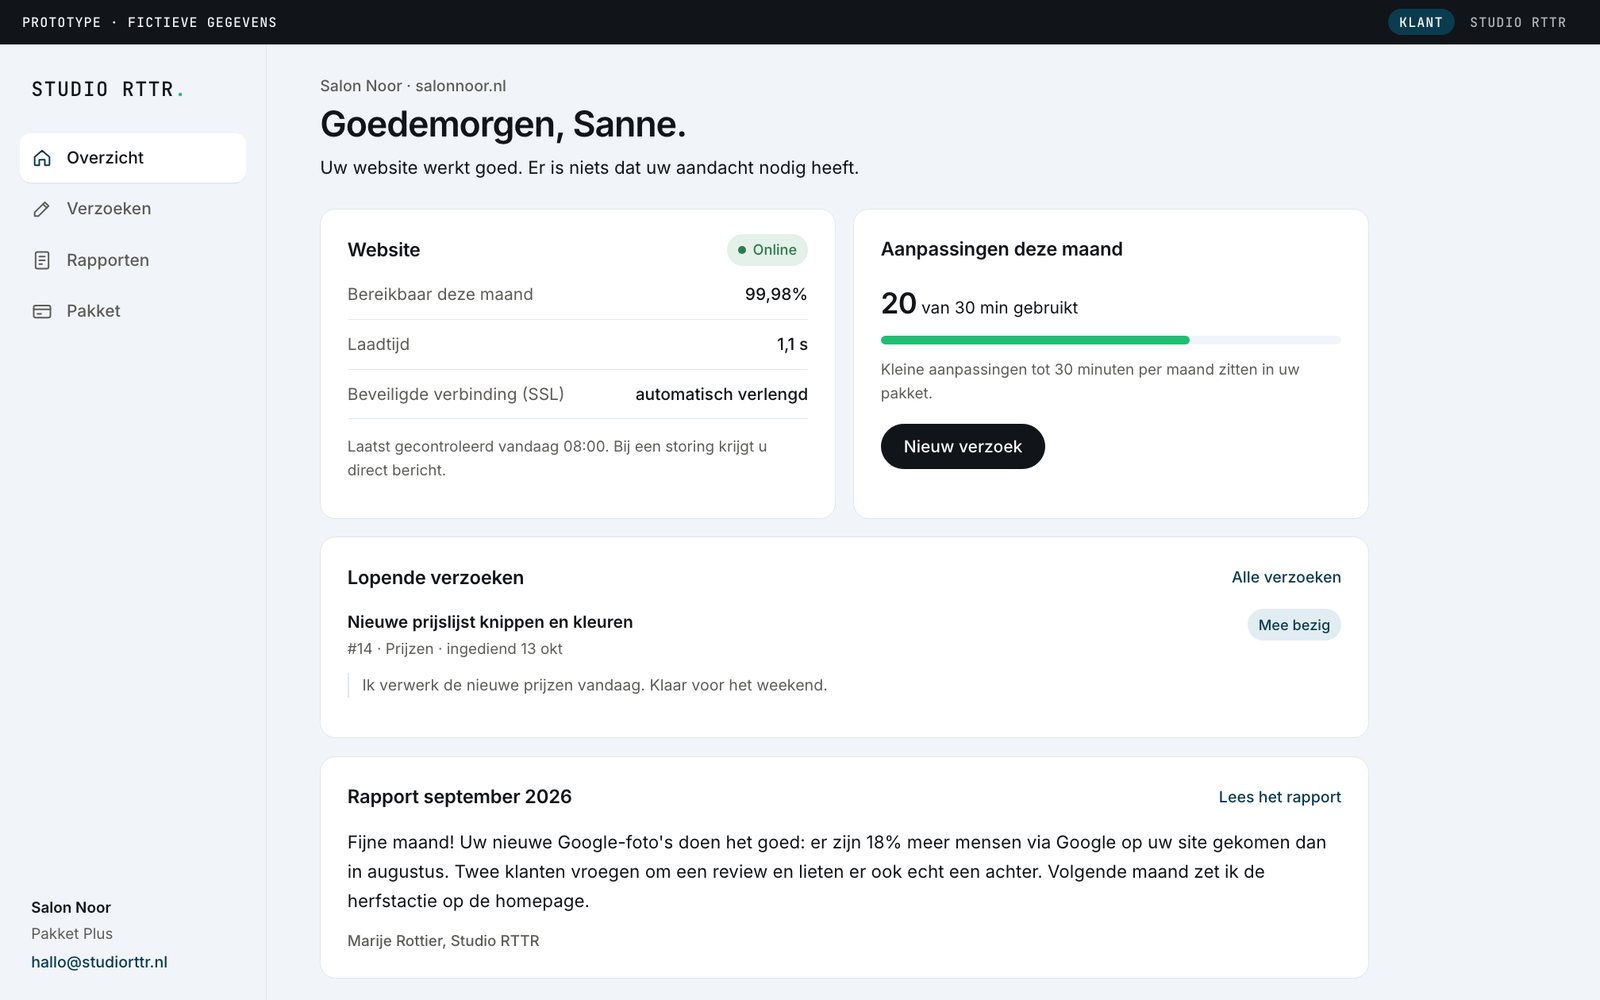Click the Nieuw verzoek button
This screenshot has height=1000, width=1600.
[962, 446]
